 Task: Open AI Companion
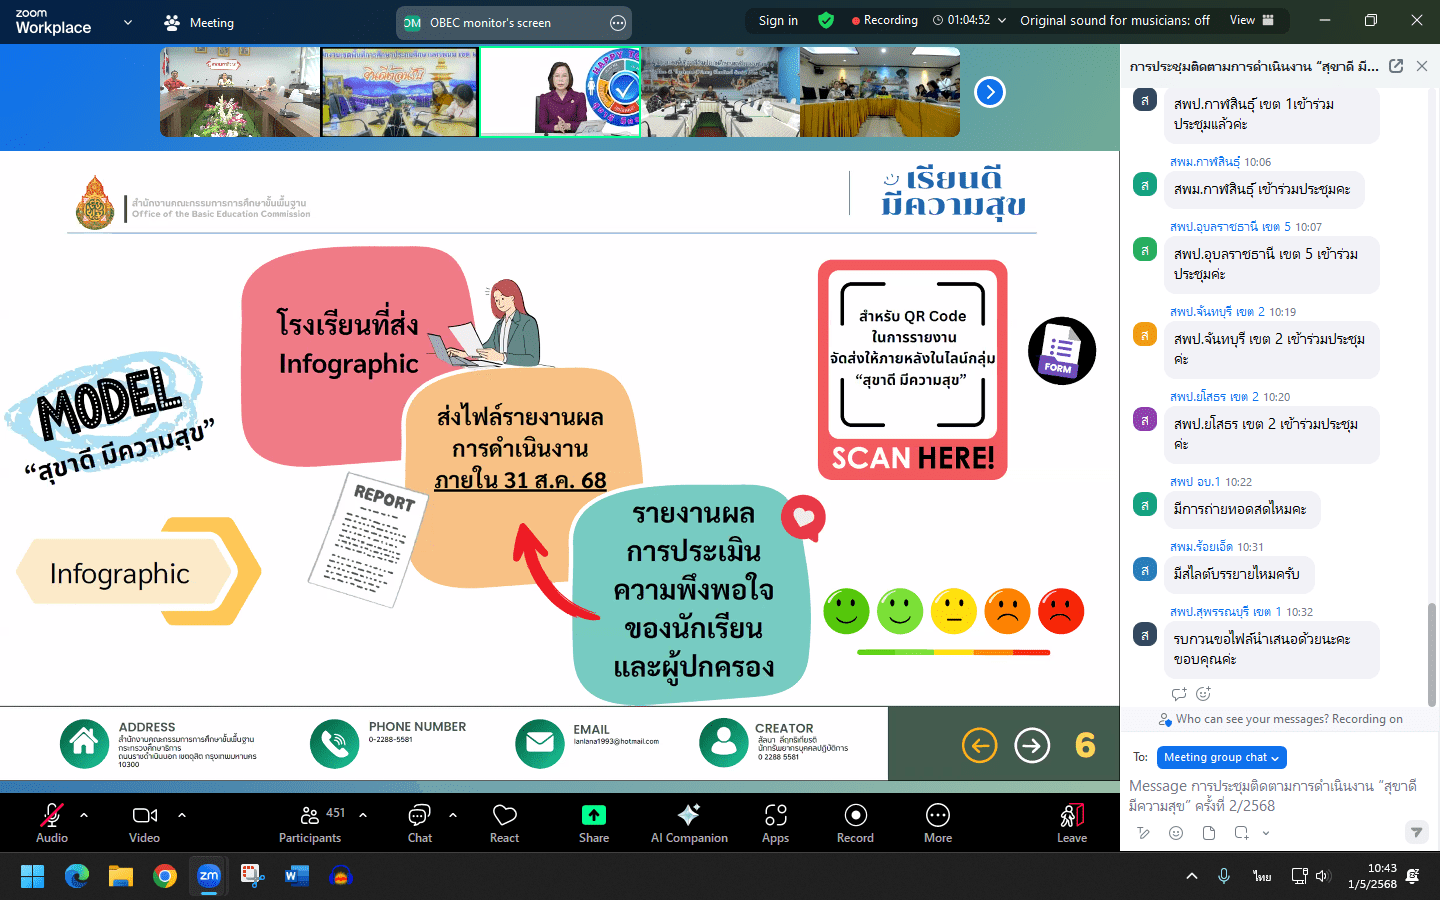pyautogui.click(x=689, y=823)
